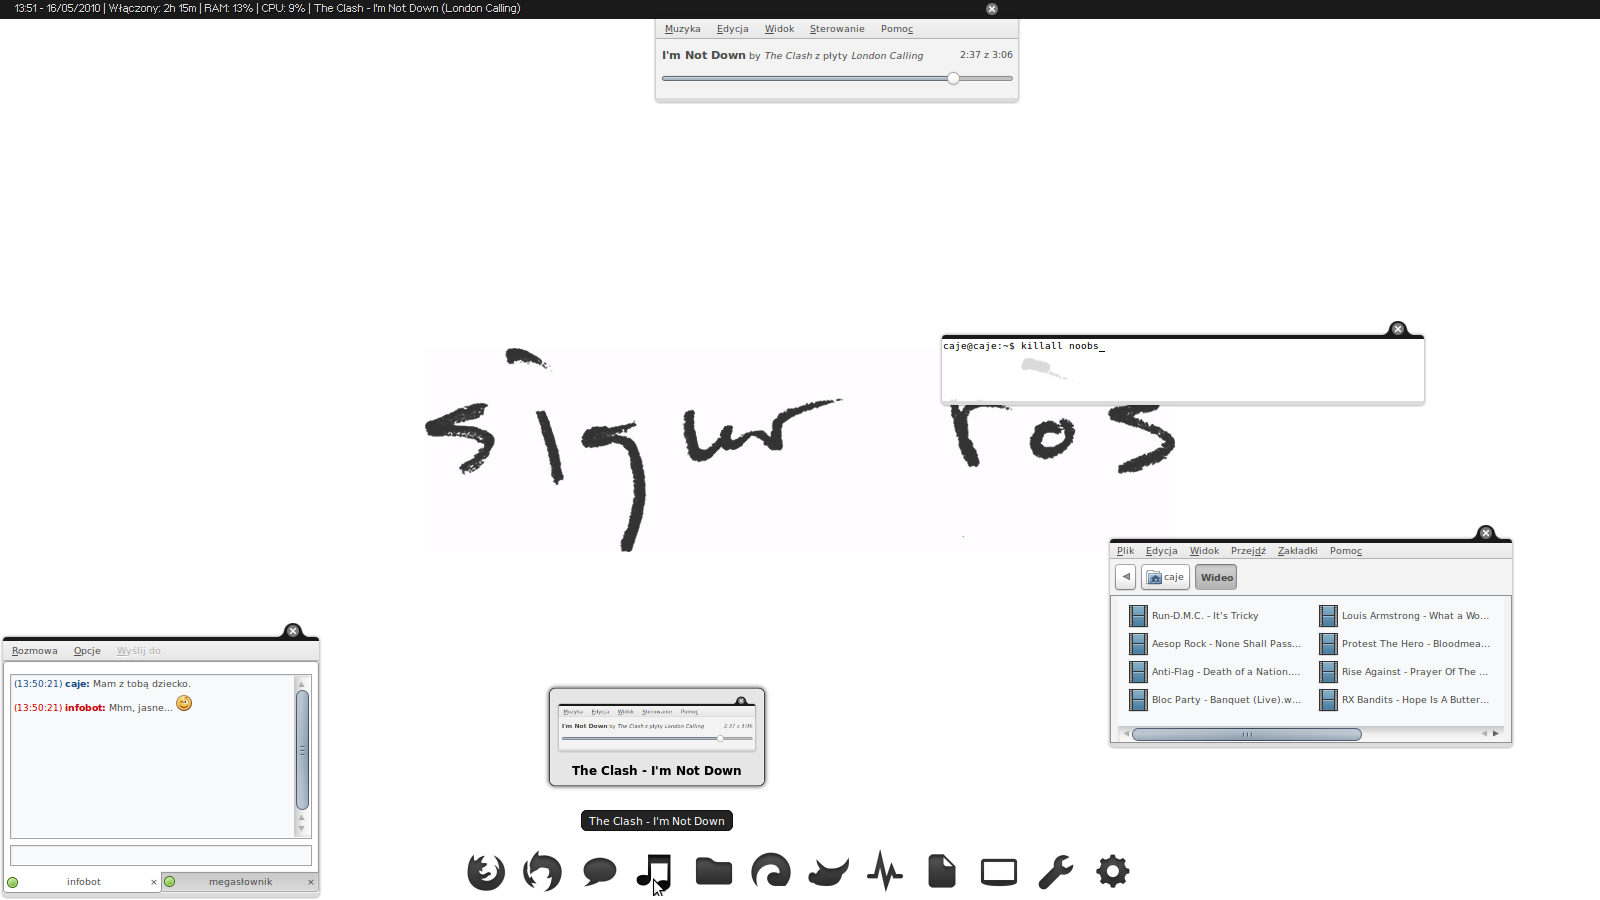
Task: Switch to infobot chat tab
Action: 84,882
